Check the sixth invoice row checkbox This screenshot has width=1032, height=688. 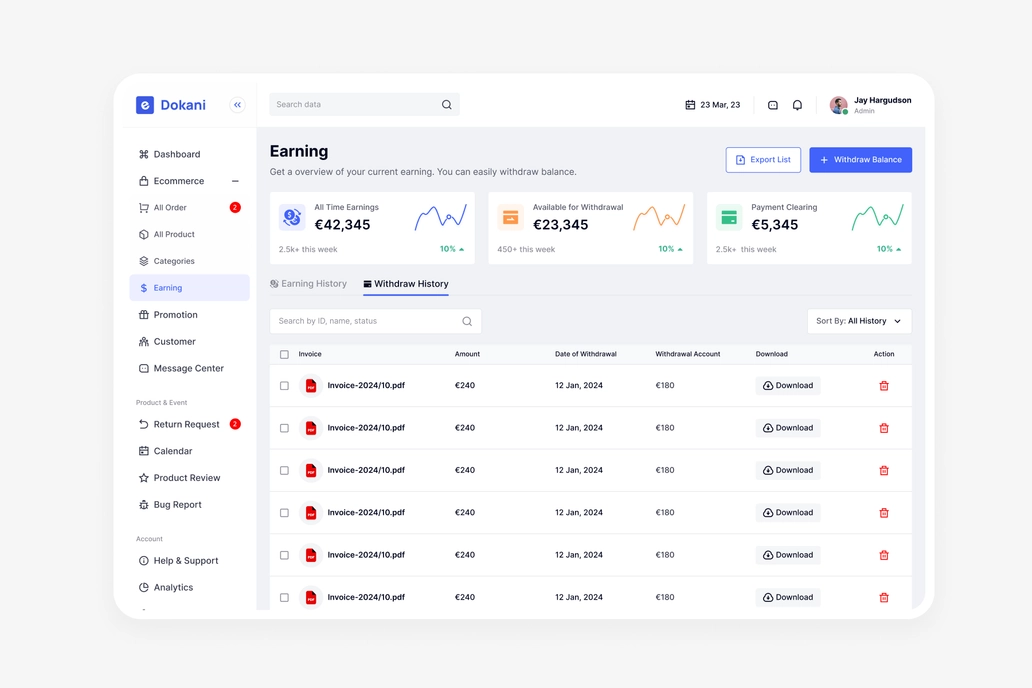point(284,597)
